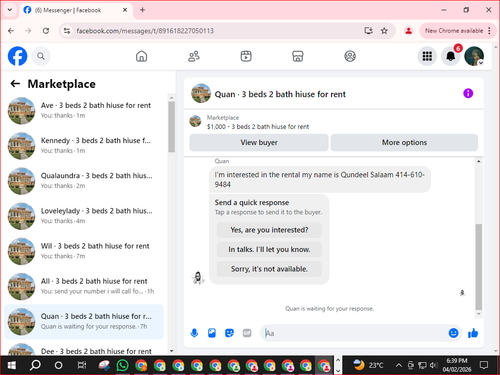
Task: Open the tab search dropdown chevron
Action: click(10, 10)
